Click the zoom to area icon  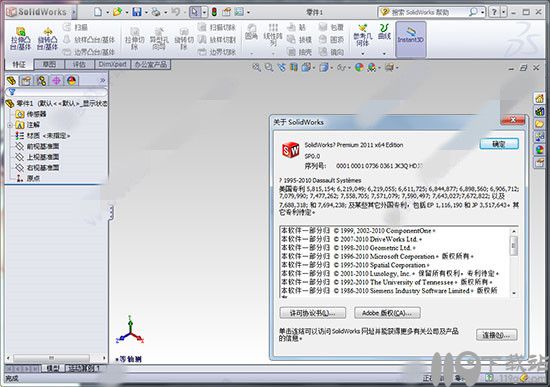coord(269,67)
